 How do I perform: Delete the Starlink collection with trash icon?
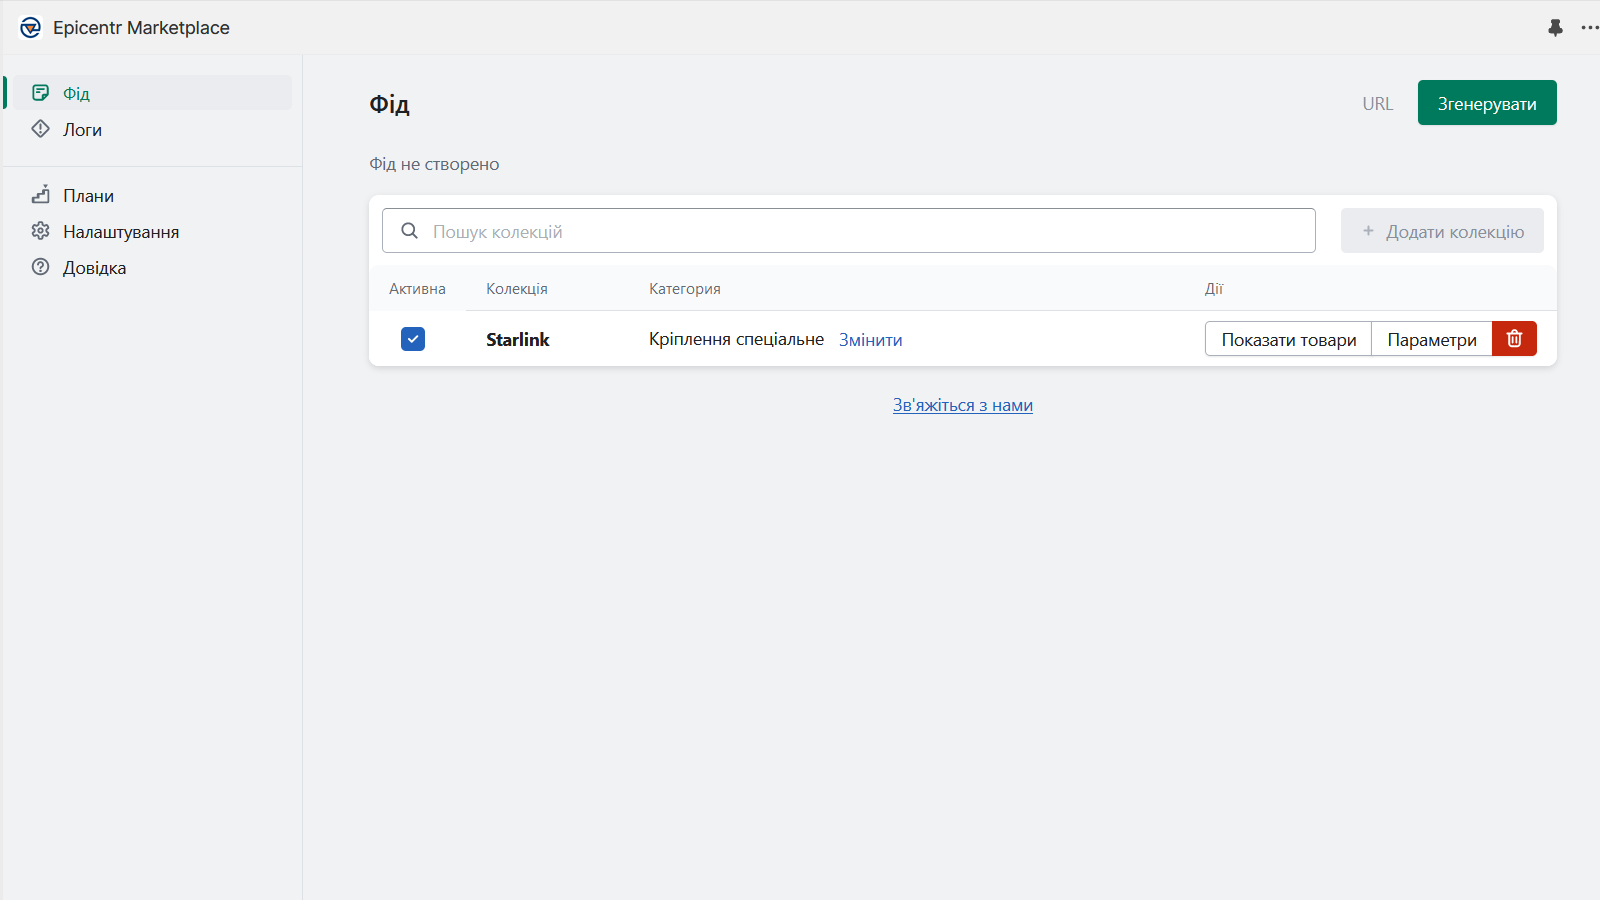(x=1514, y=339)
